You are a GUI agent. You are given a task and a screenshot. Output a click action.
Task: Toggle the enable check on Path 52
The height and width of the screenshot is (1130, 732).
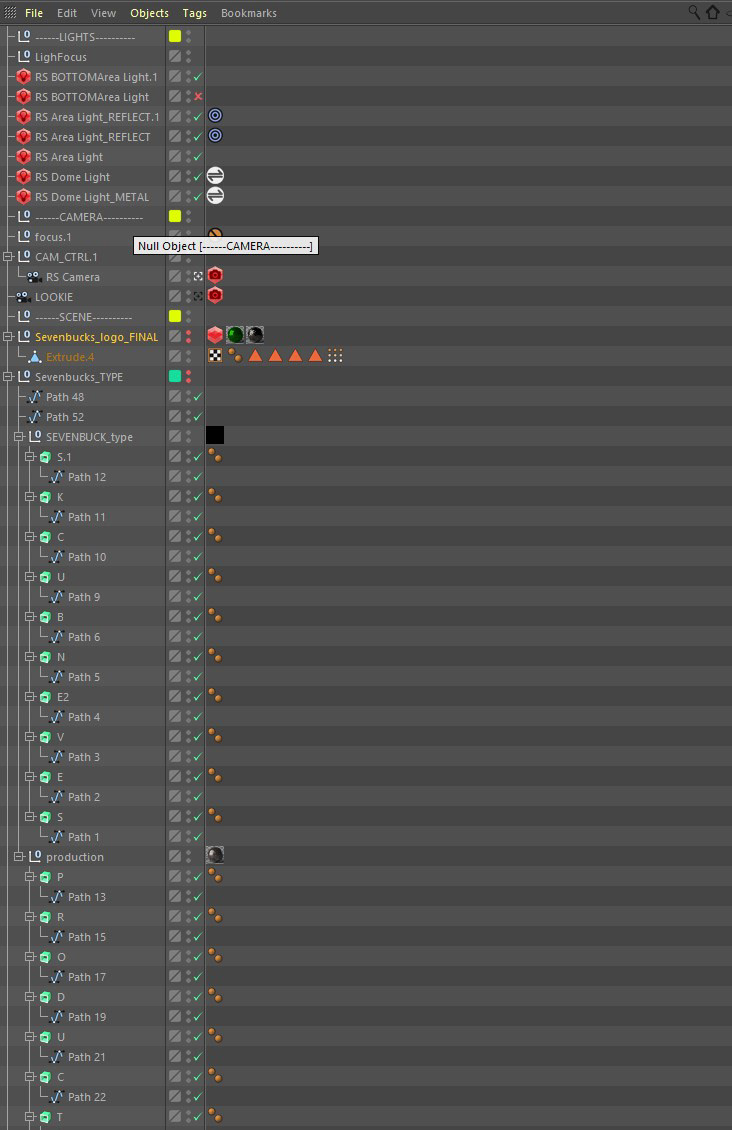(x=198, y=417)
